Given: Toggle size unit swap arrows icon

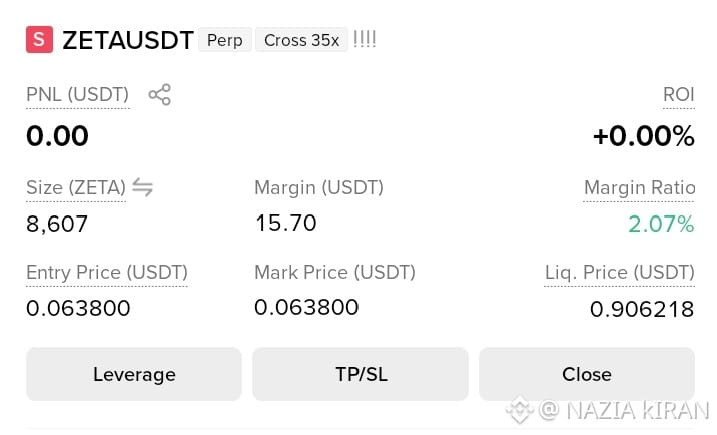Looking at the screenshot, I should point(142,187).
